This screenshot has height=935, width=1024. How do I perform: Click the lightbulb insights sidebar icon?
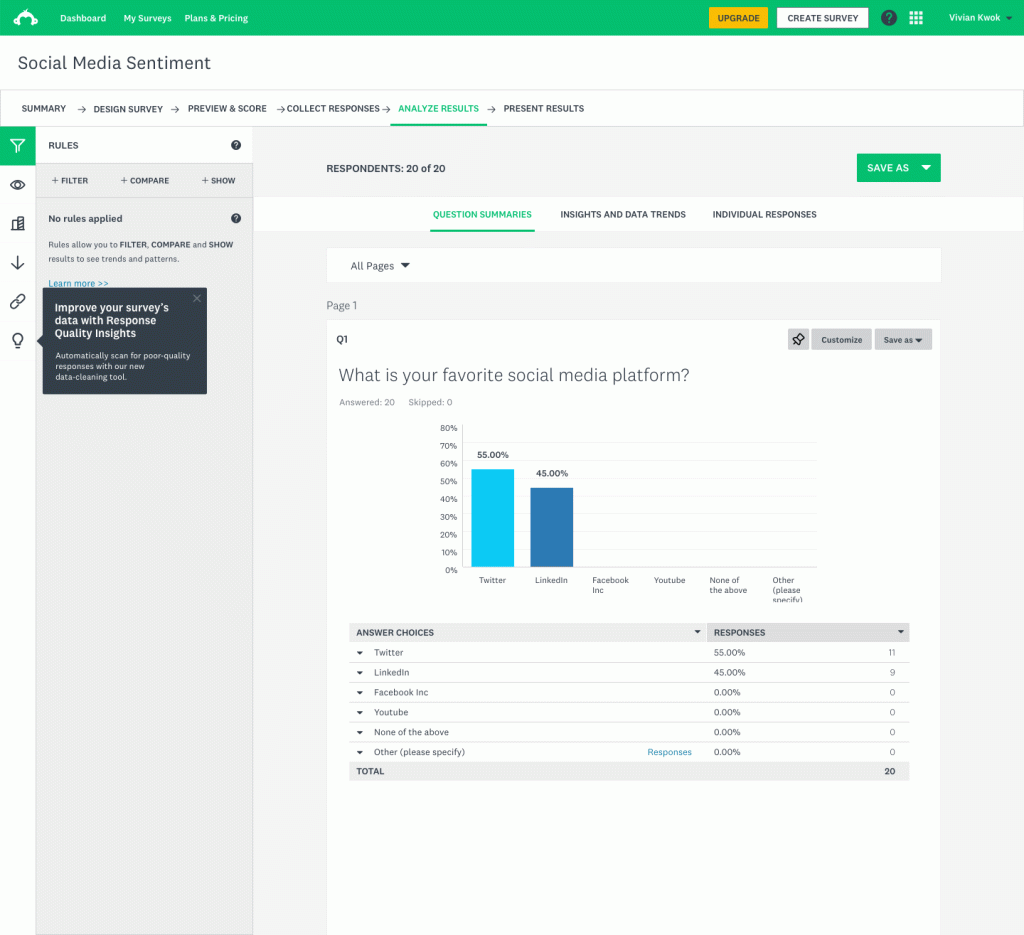coord(18,340)
